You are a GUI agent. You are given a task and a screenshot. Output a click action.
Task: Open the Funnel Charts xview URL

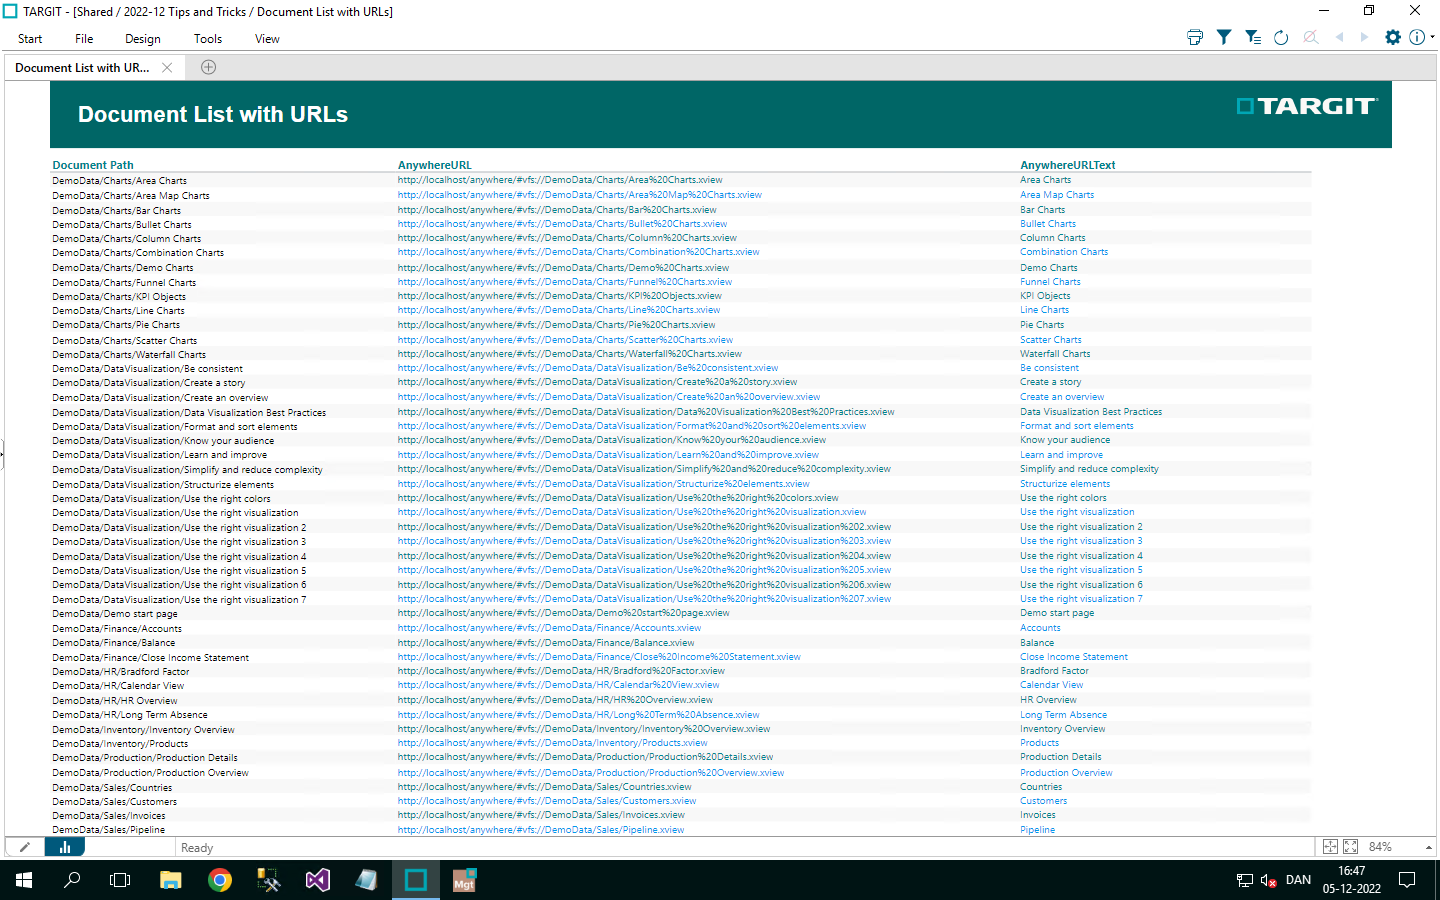point(565,282)
